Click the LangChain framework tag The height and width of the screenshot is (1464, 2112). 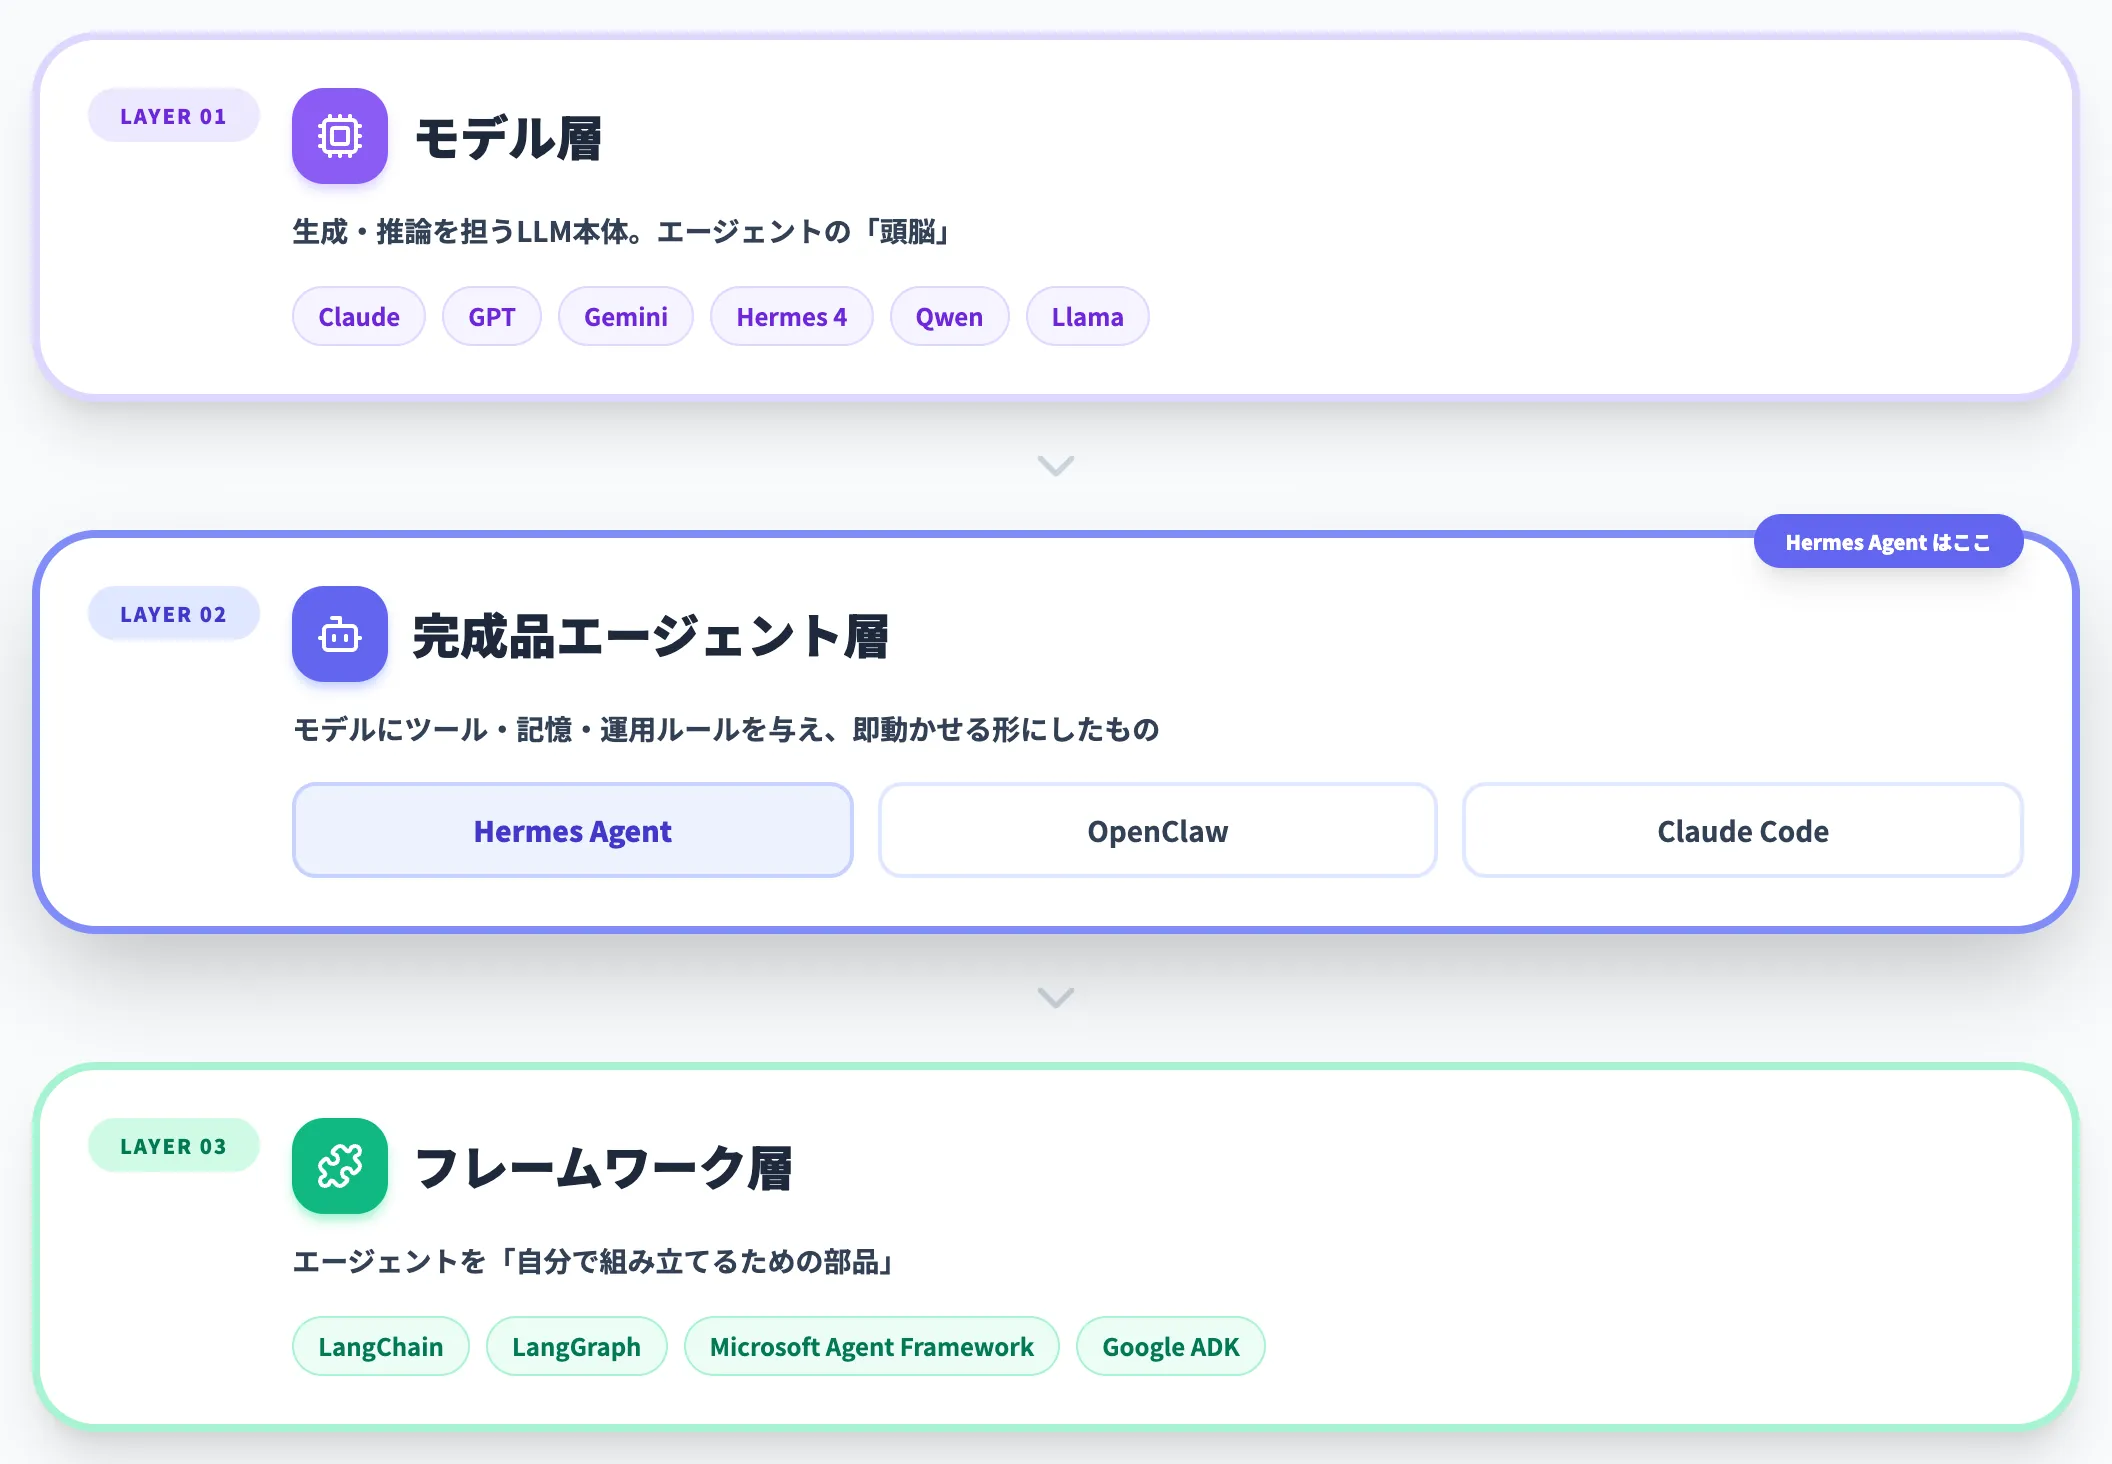pyautogui.click(x=381, y=1346)
